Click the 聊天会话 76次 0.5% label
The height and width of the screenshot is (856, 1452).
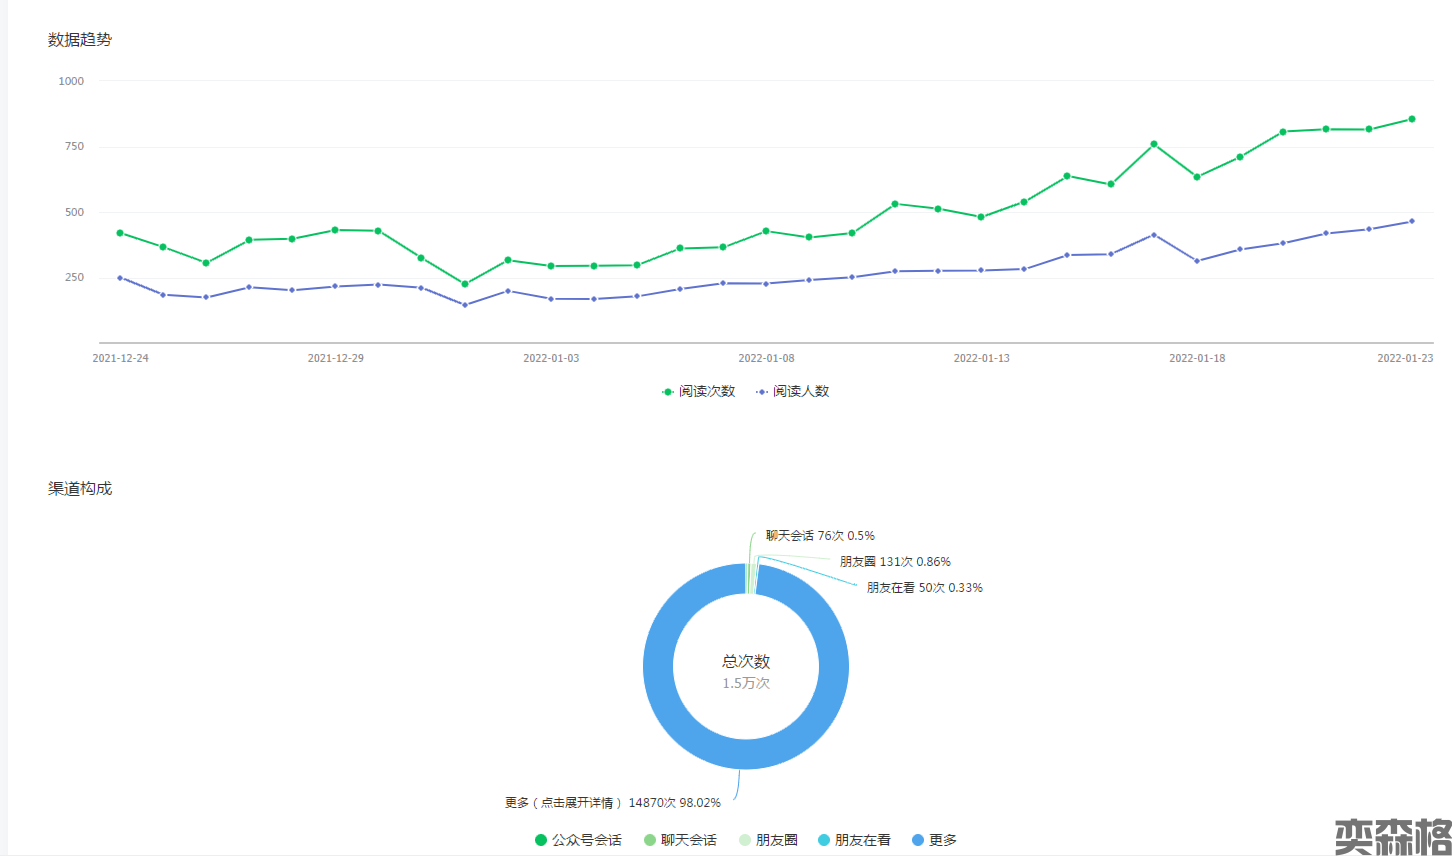820,536
